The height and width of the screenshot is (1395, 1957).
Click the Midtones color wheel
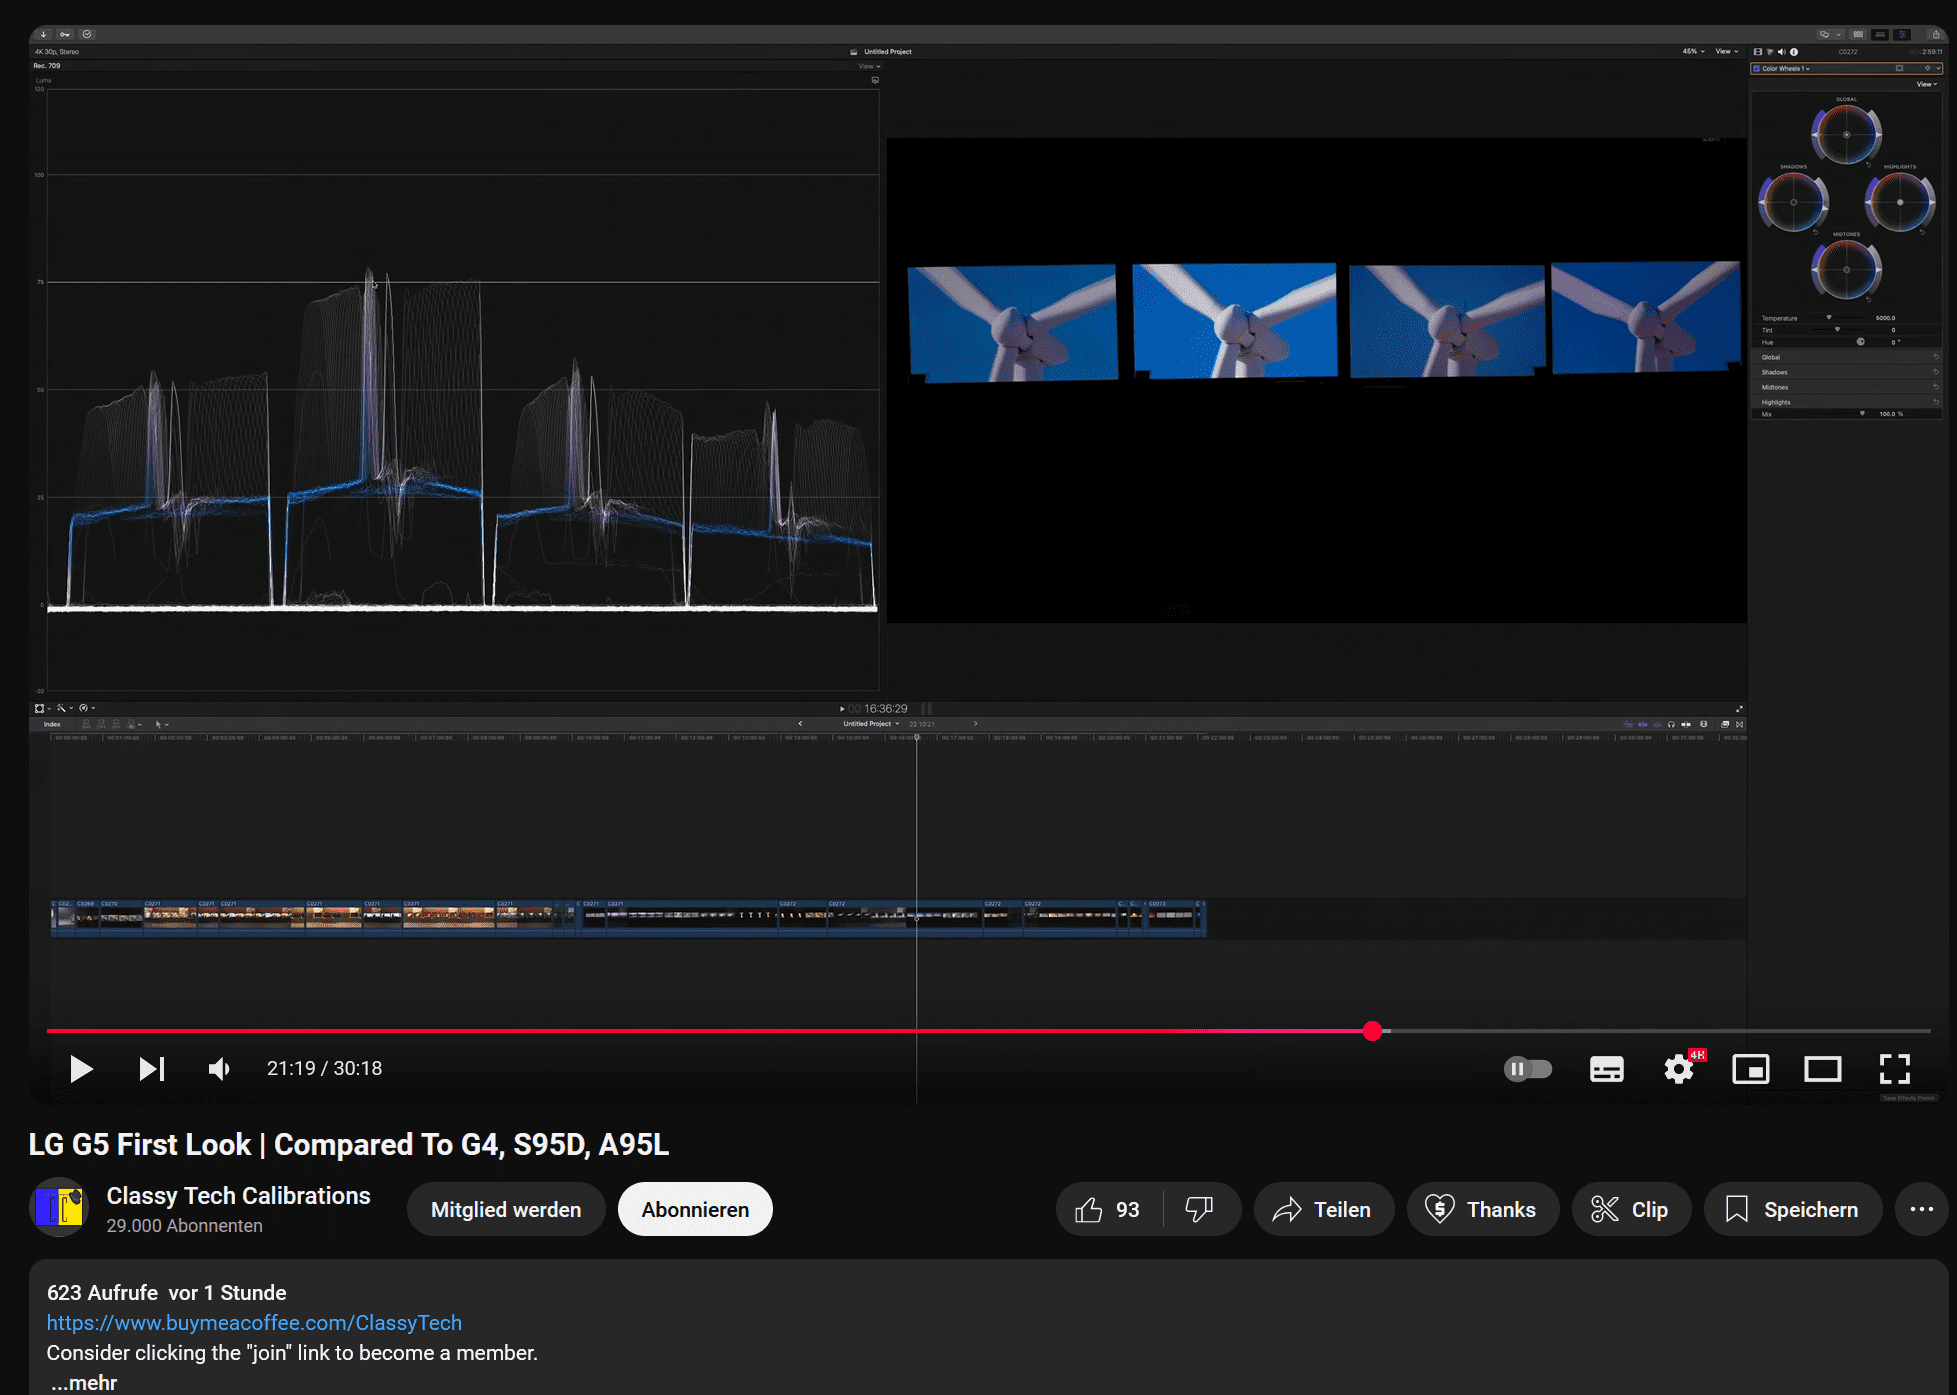pyautogui.click(x=1846, y=270)
